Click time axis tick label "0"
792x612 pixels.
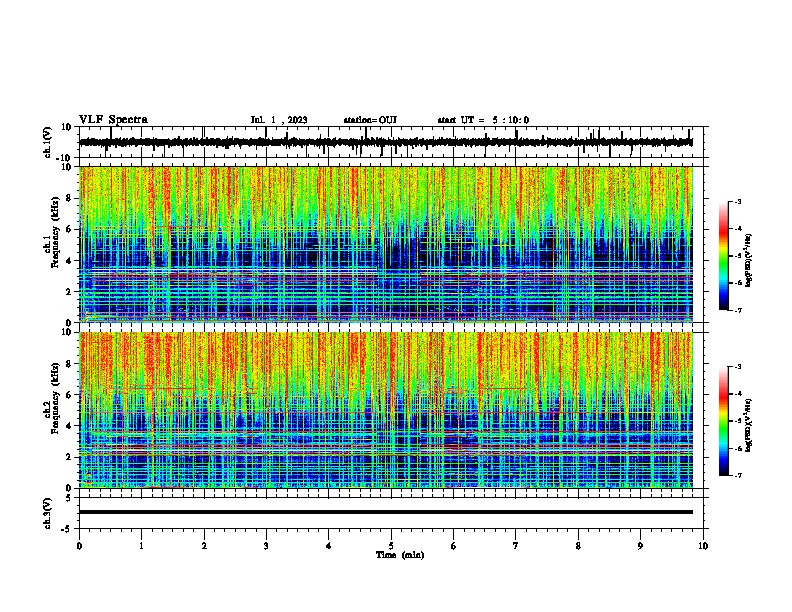coord(79,546)
